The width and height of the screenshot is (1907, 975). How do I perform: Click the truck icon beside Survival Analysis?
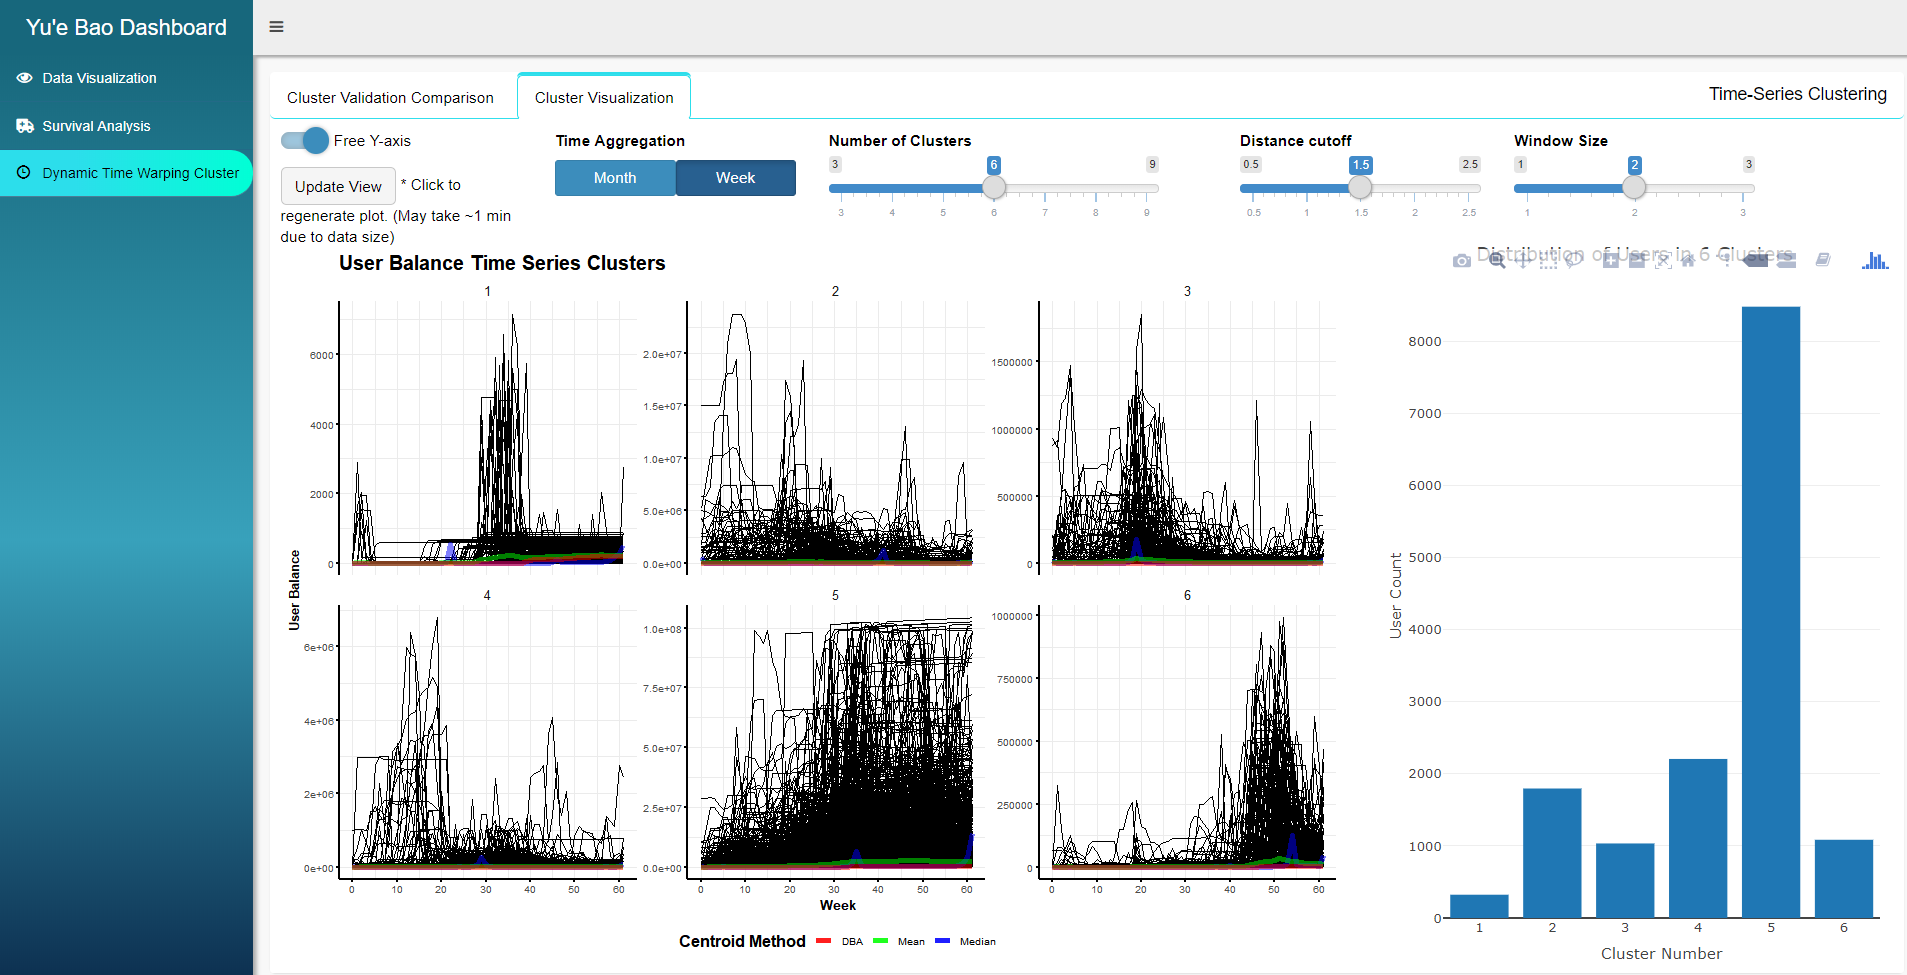[24, 126]
